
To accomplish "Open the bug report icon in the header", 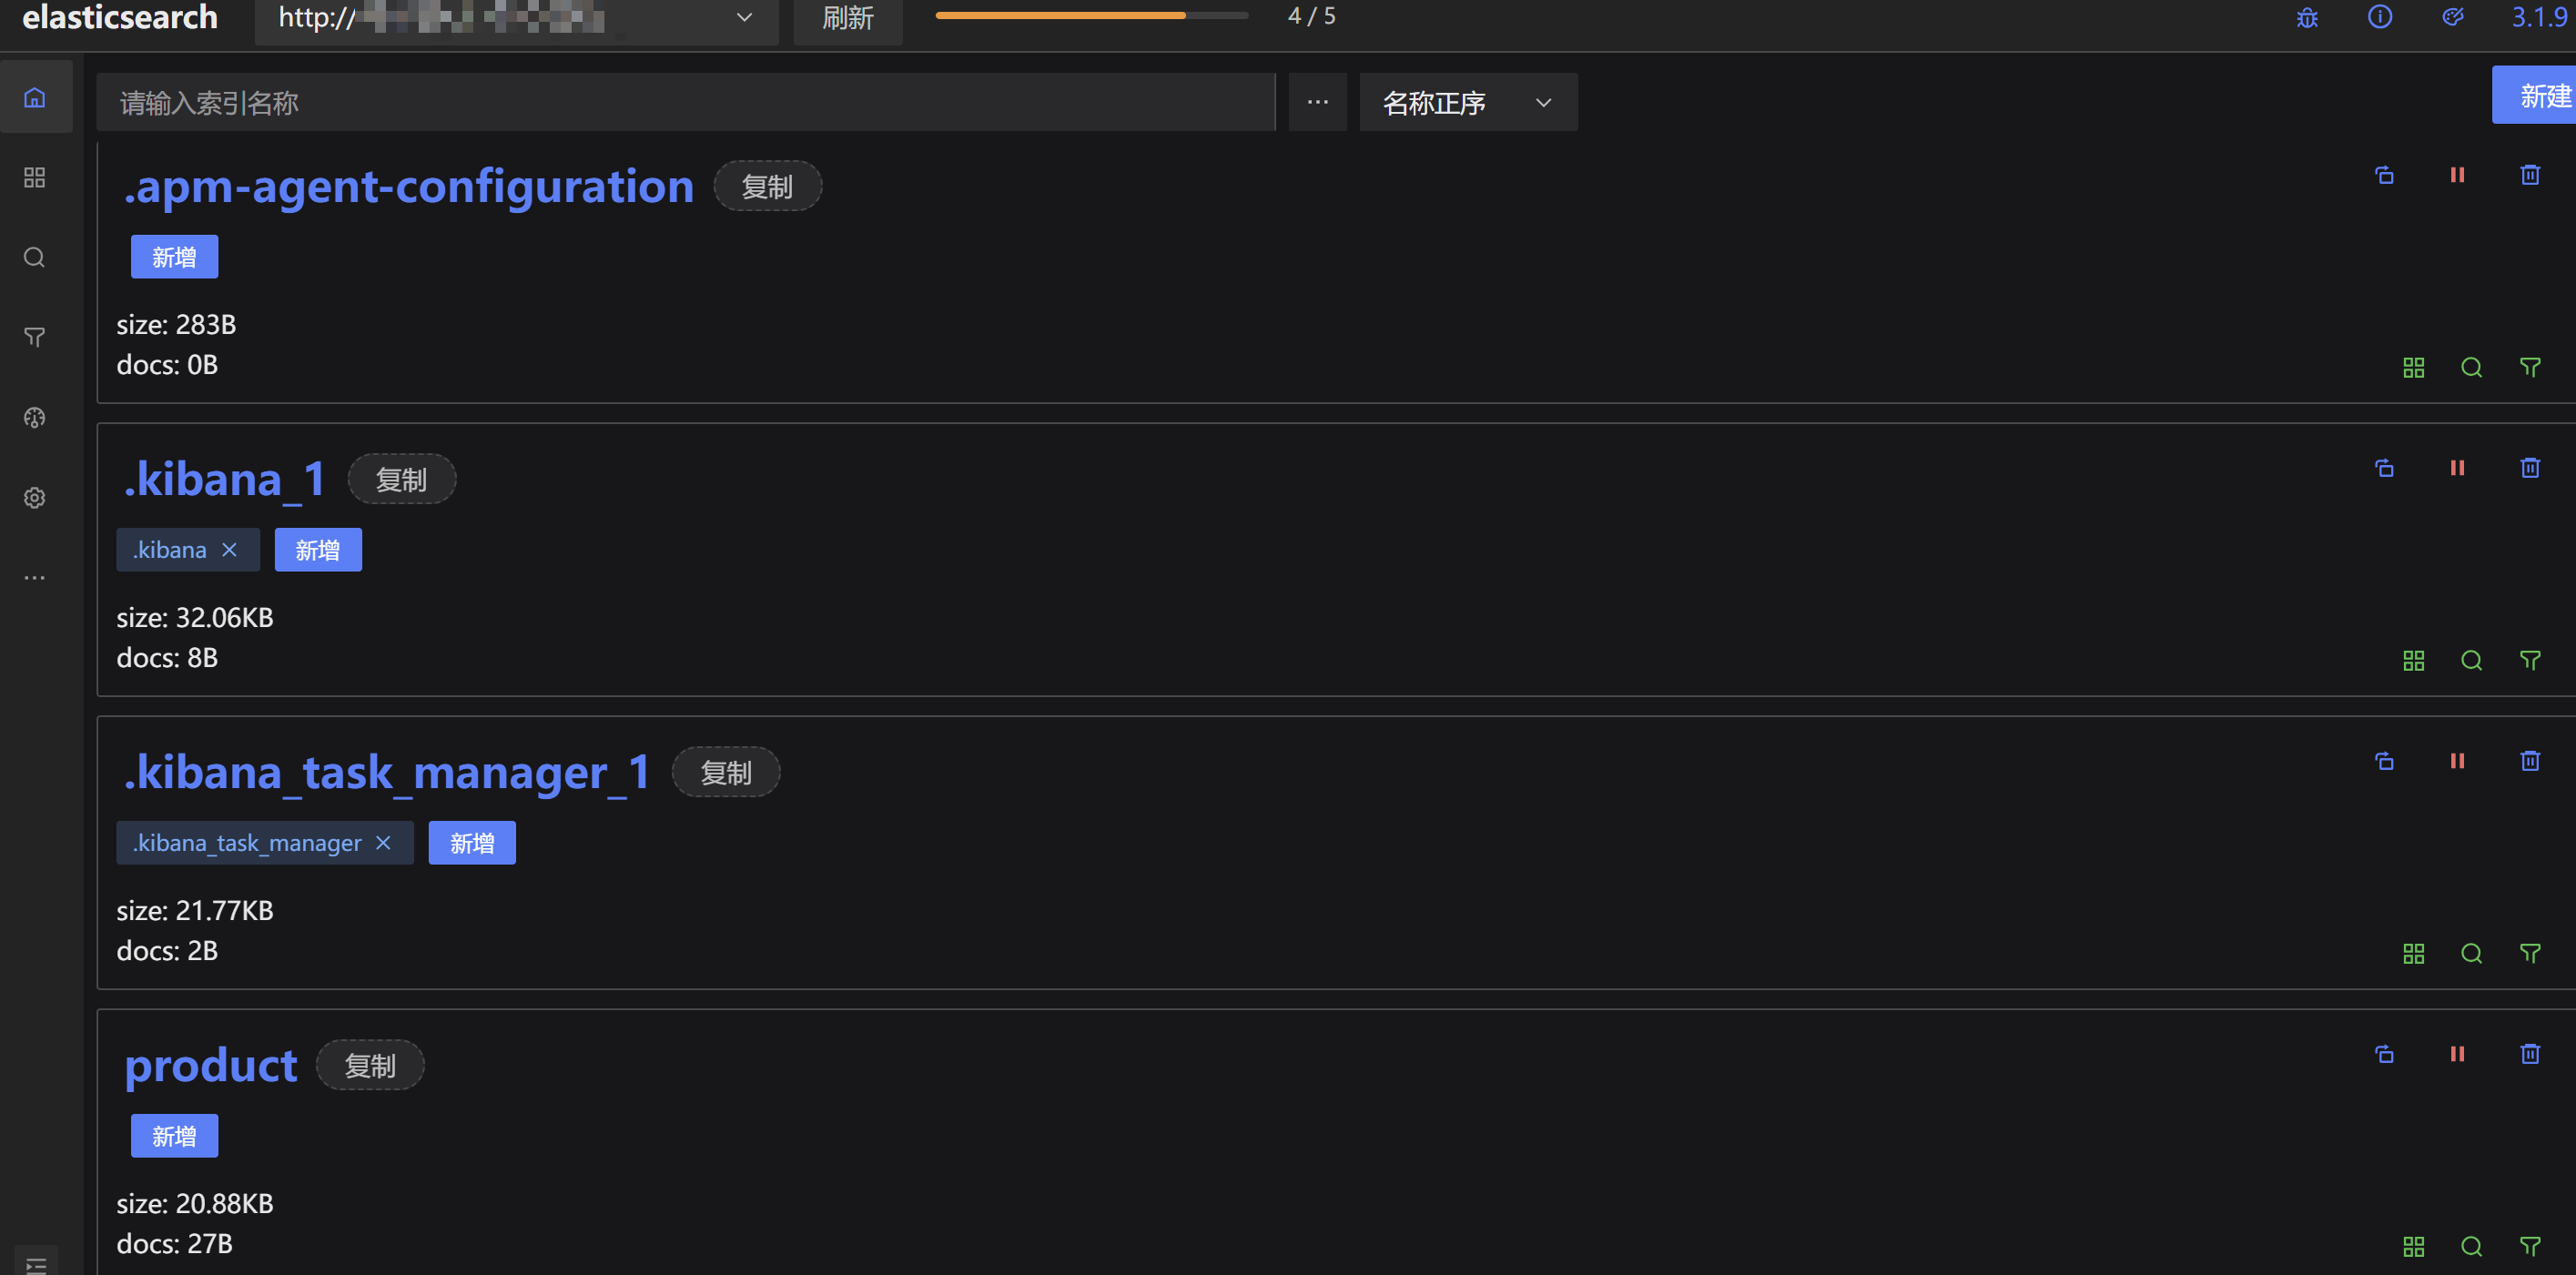I will [2307, 17].
